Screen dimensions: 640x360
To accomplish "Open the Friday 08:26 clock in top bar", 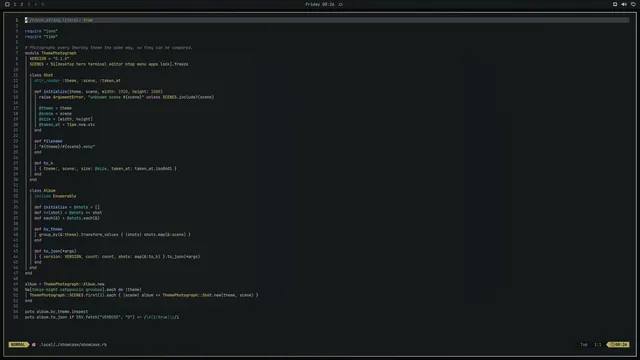I will 320,4.
